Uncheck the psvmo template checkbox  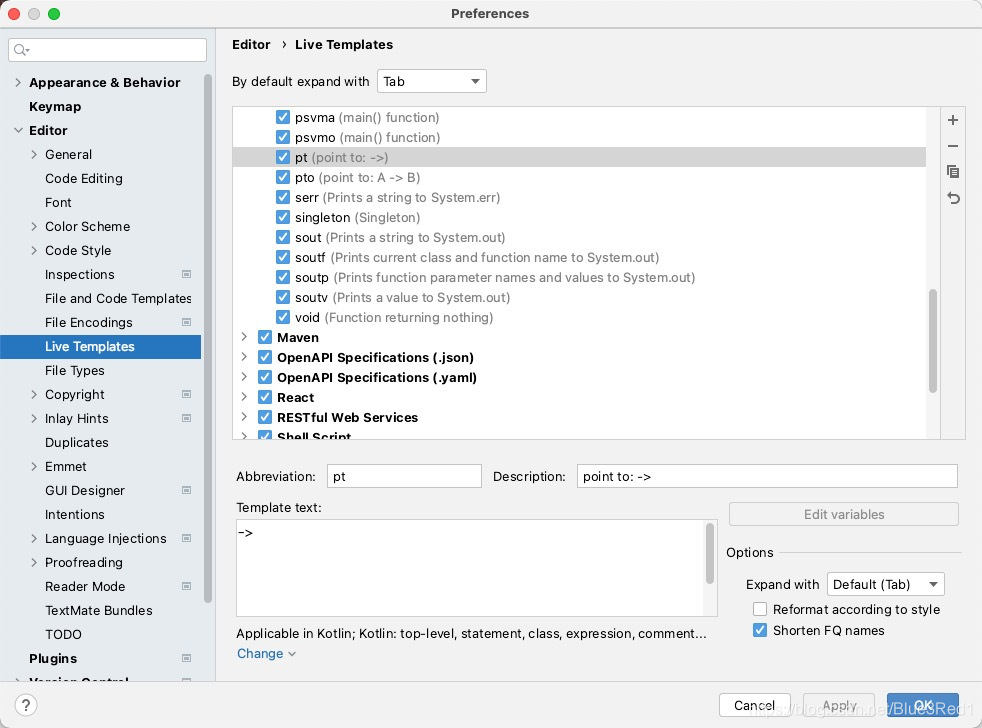(283, 137)
